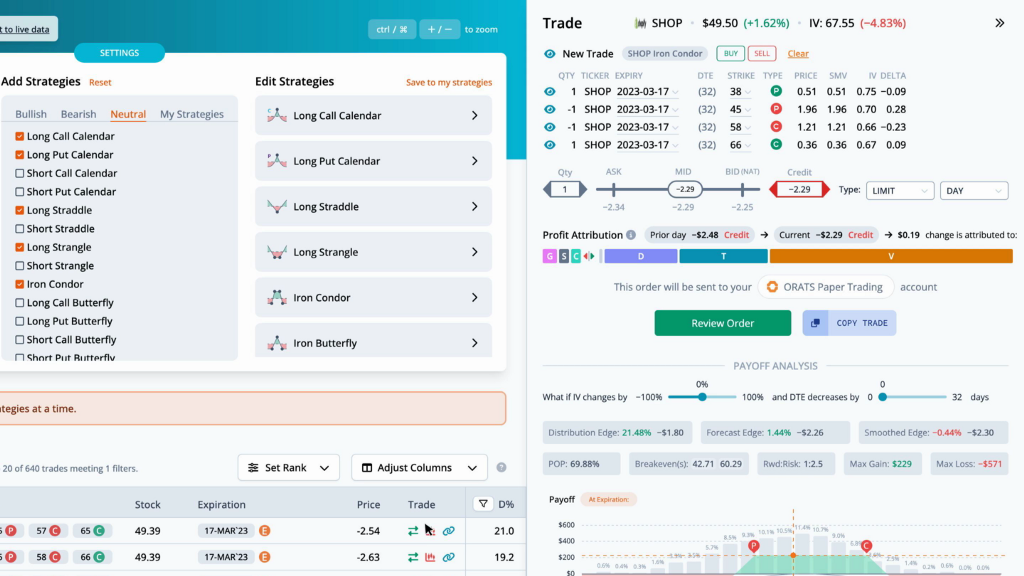Adjust the IV change slider handle
The image size is (1024, 576).
(702, 397)
